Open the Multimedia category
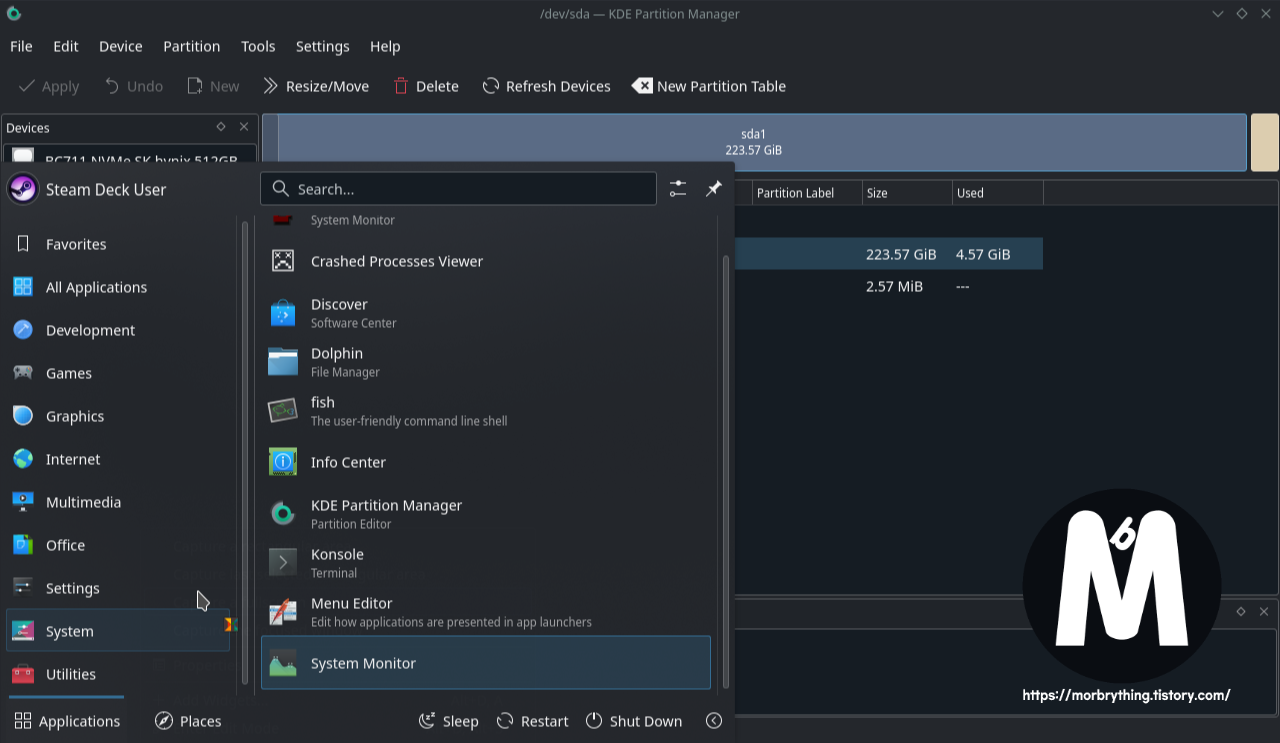Screen dimensions: 1280x743 click(118, 502)
